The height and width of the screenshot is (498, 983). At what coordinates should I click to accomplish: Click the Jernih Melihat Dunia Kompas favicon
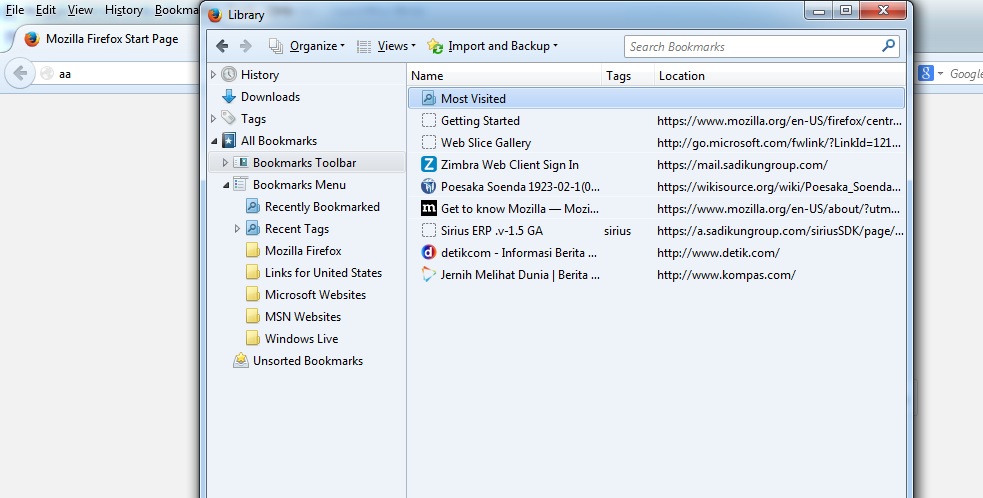tap(429, 275)
